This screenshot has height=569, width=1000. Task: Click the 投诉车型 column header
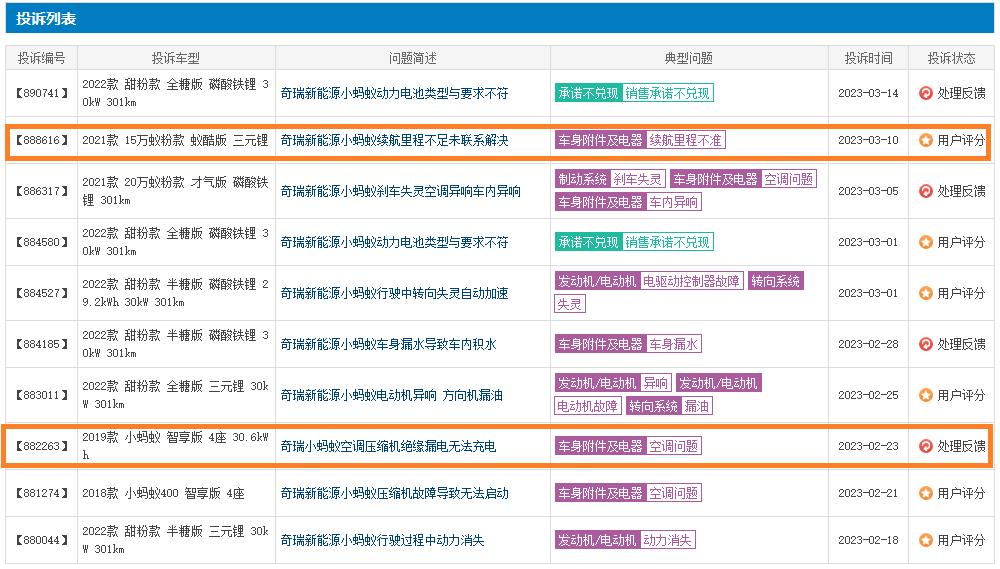click(x=175, y=58)
